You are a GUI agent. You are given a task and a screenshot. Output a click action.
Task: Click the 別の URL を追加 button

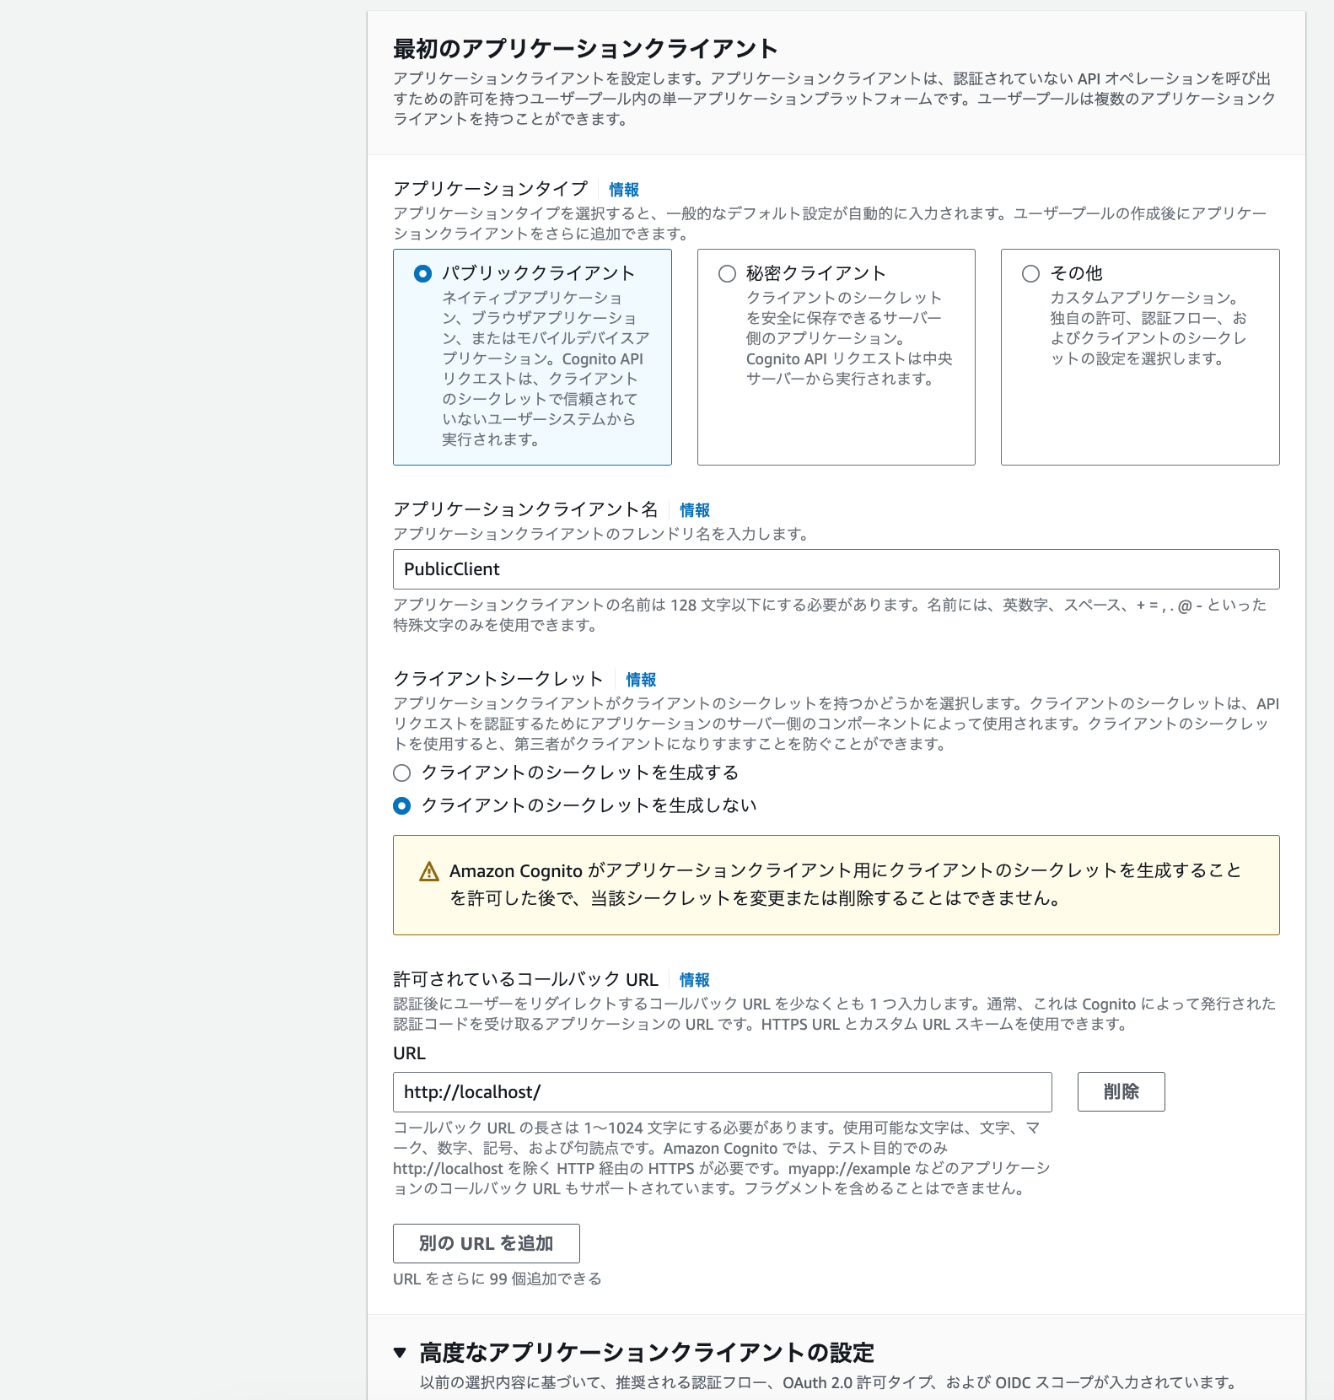coord(486,1243)
